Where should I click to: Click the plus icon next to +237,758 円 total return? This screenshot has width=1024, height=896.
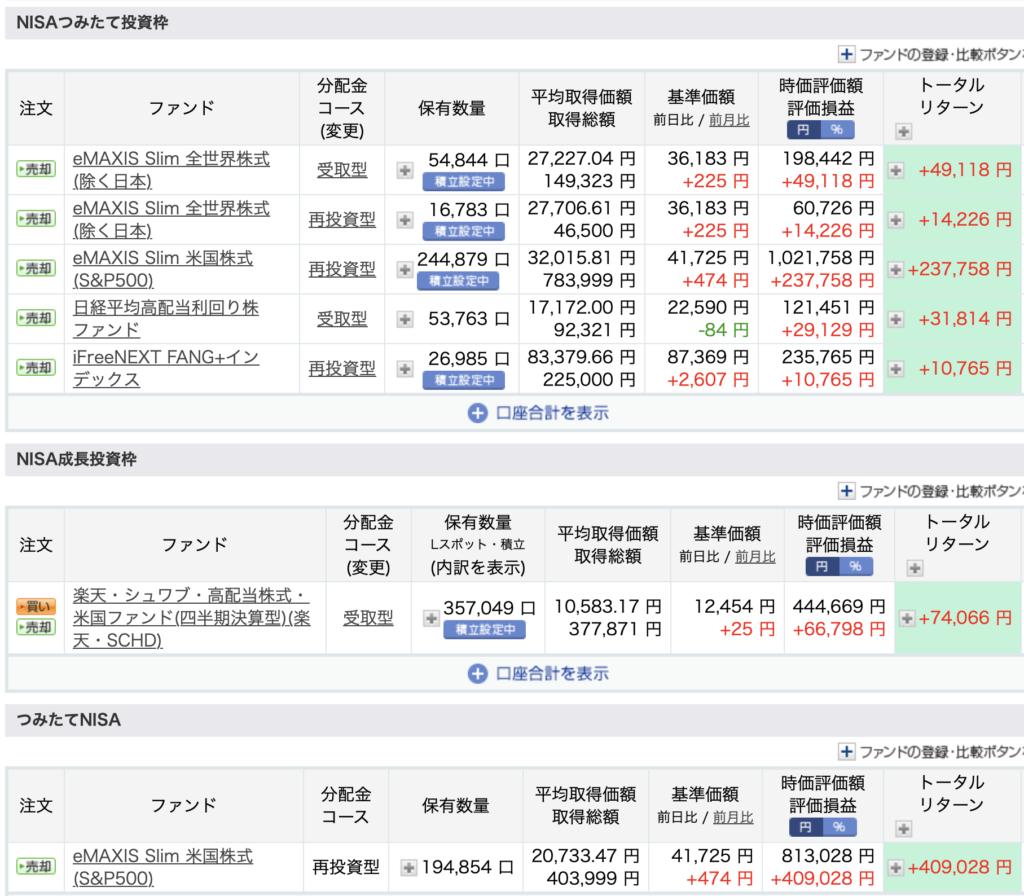896,269
